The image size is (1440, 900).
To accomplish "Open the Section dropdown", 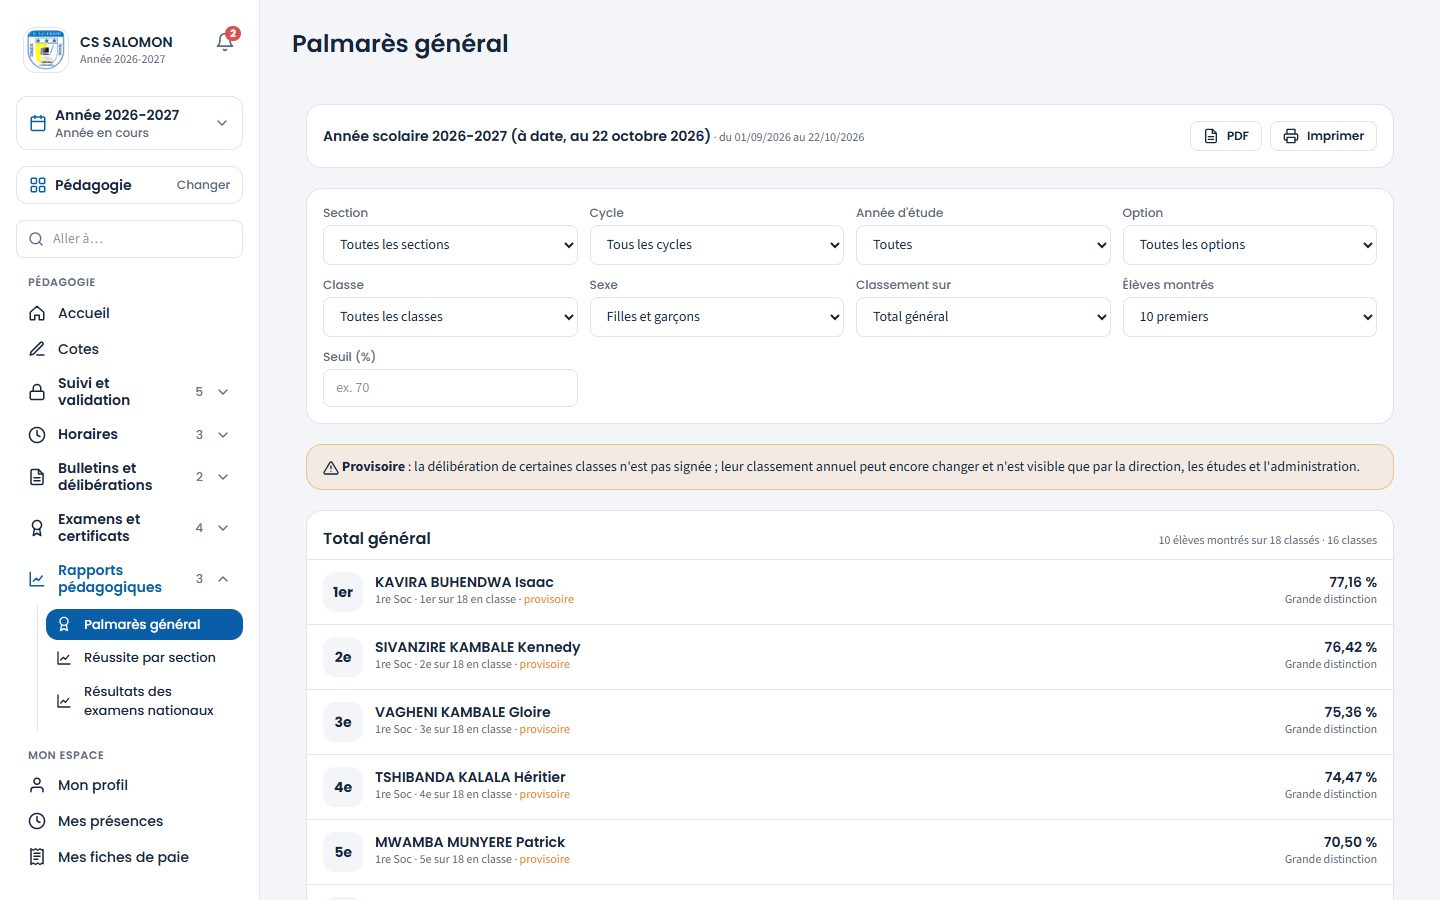I will (450, 245).
